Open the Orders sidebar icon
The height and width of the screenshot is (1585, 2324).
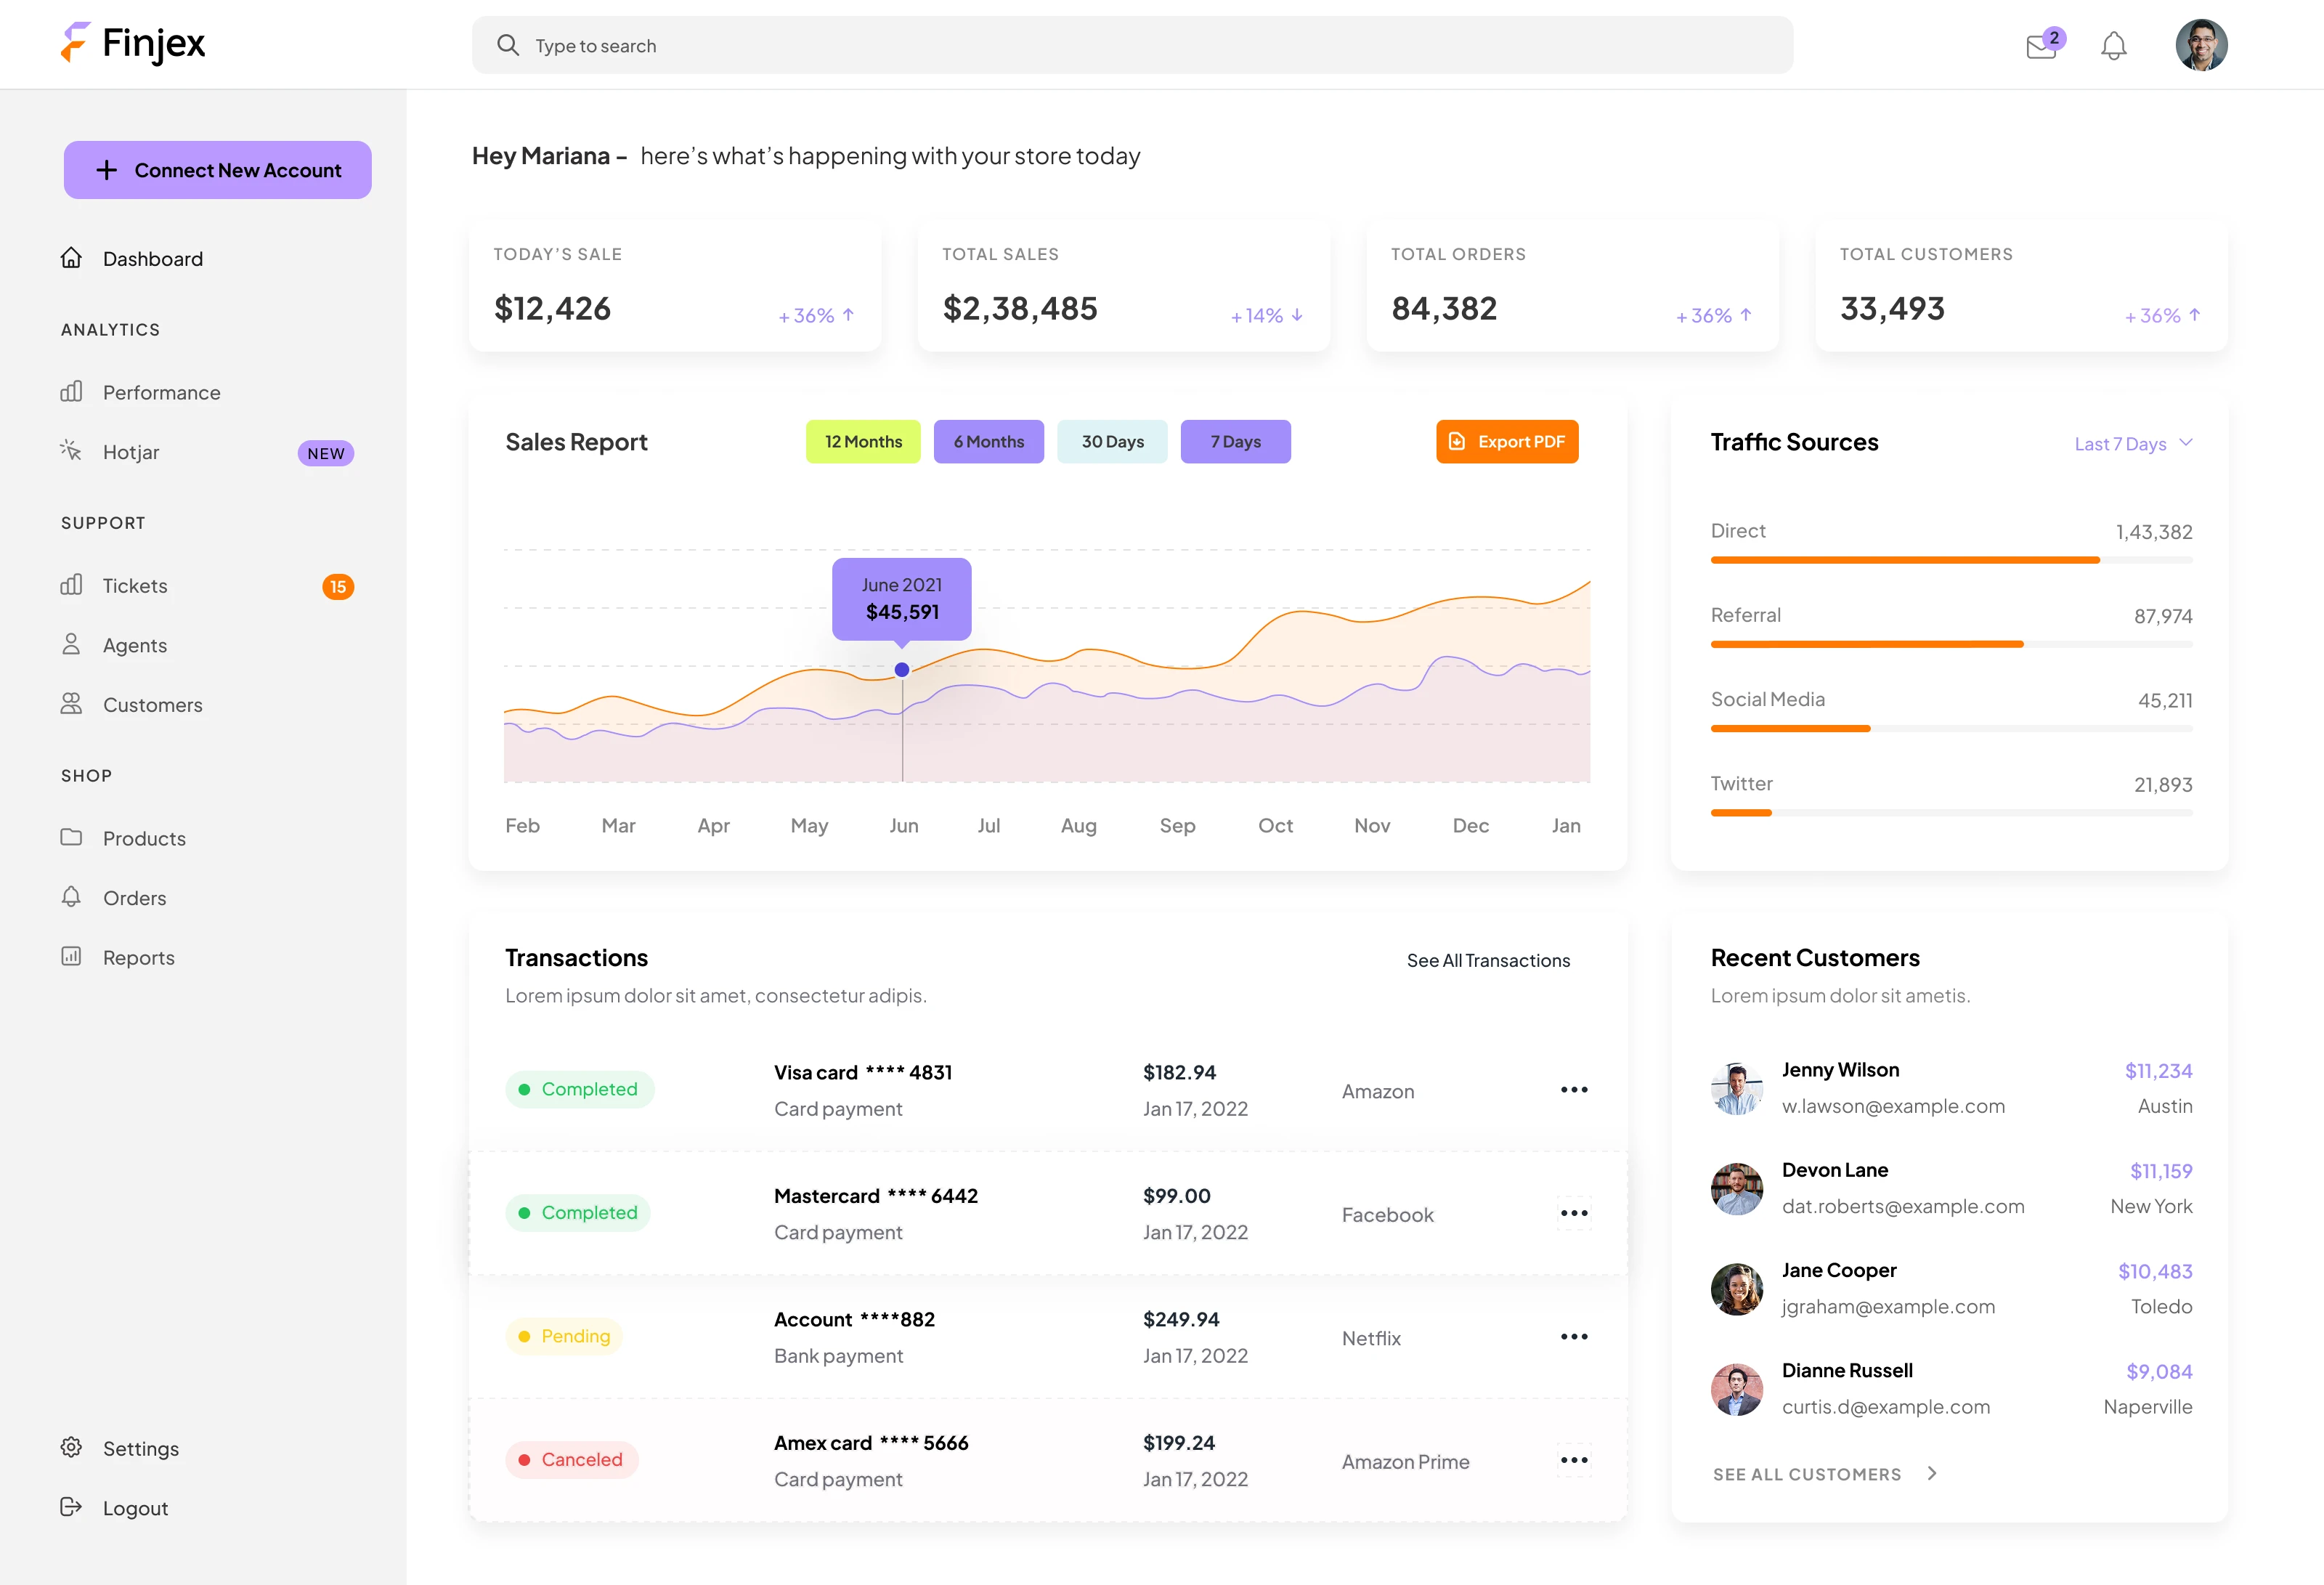pos(71,897)
